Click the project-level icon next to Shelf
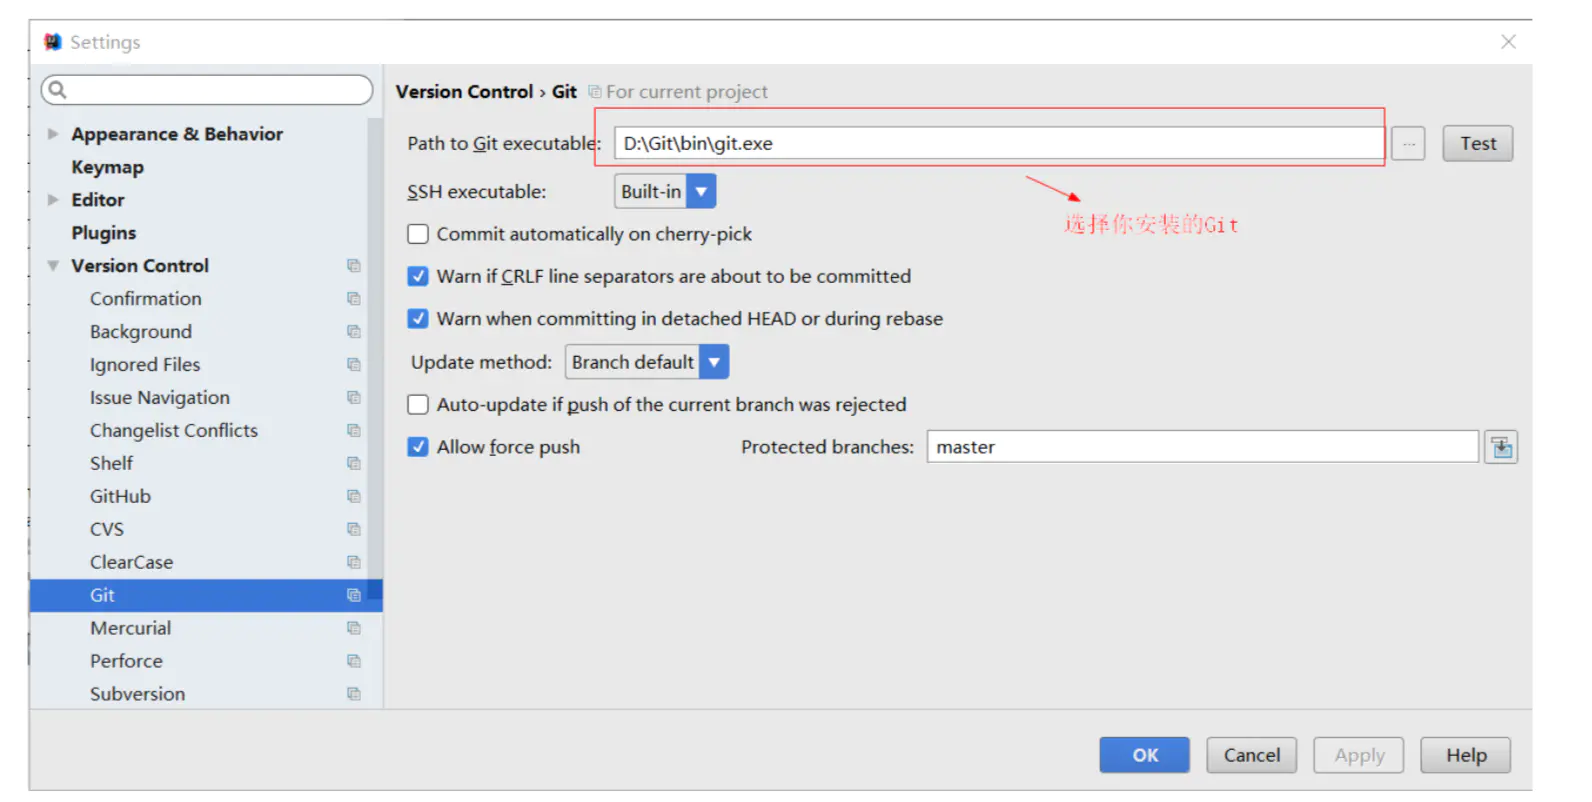 click(x=353, y=463)
